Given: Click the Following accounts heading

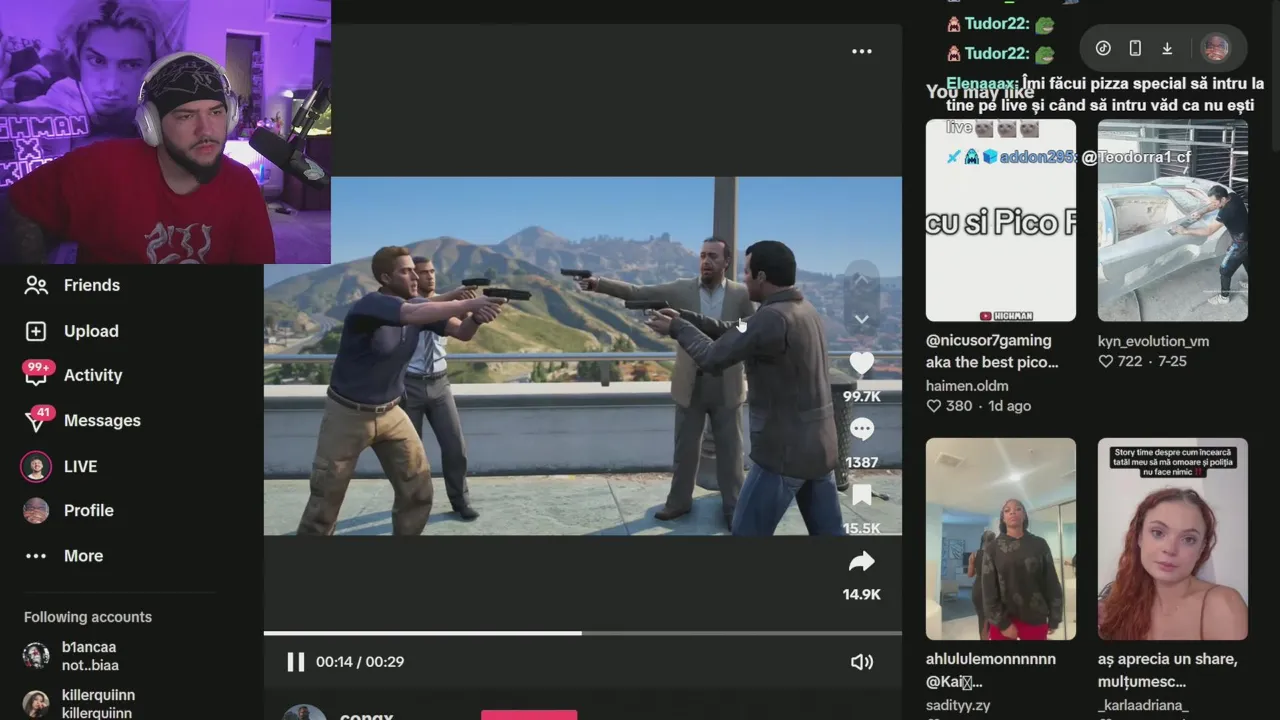Looking at the screenshot, I should 88,617.
